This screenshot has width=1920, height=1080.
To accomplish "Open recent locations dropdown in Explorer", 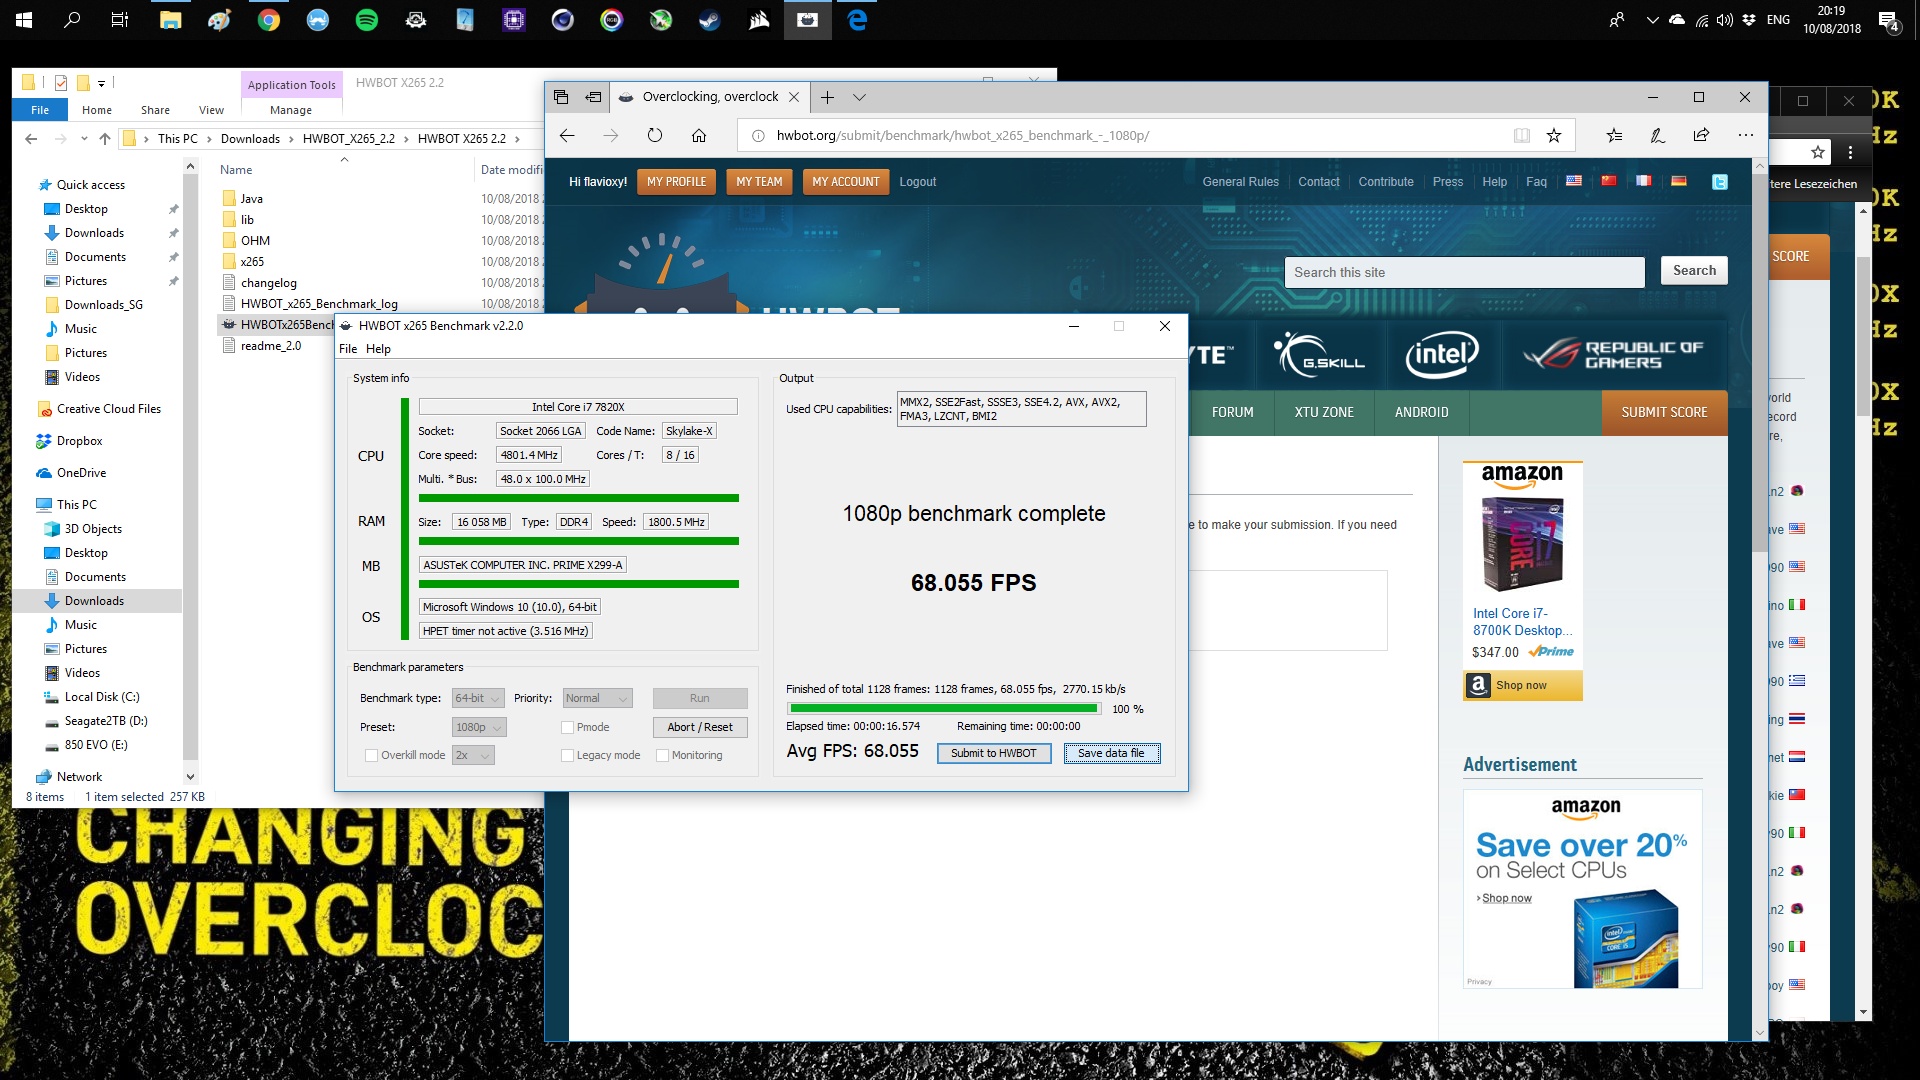I will (x=84, y=139).
